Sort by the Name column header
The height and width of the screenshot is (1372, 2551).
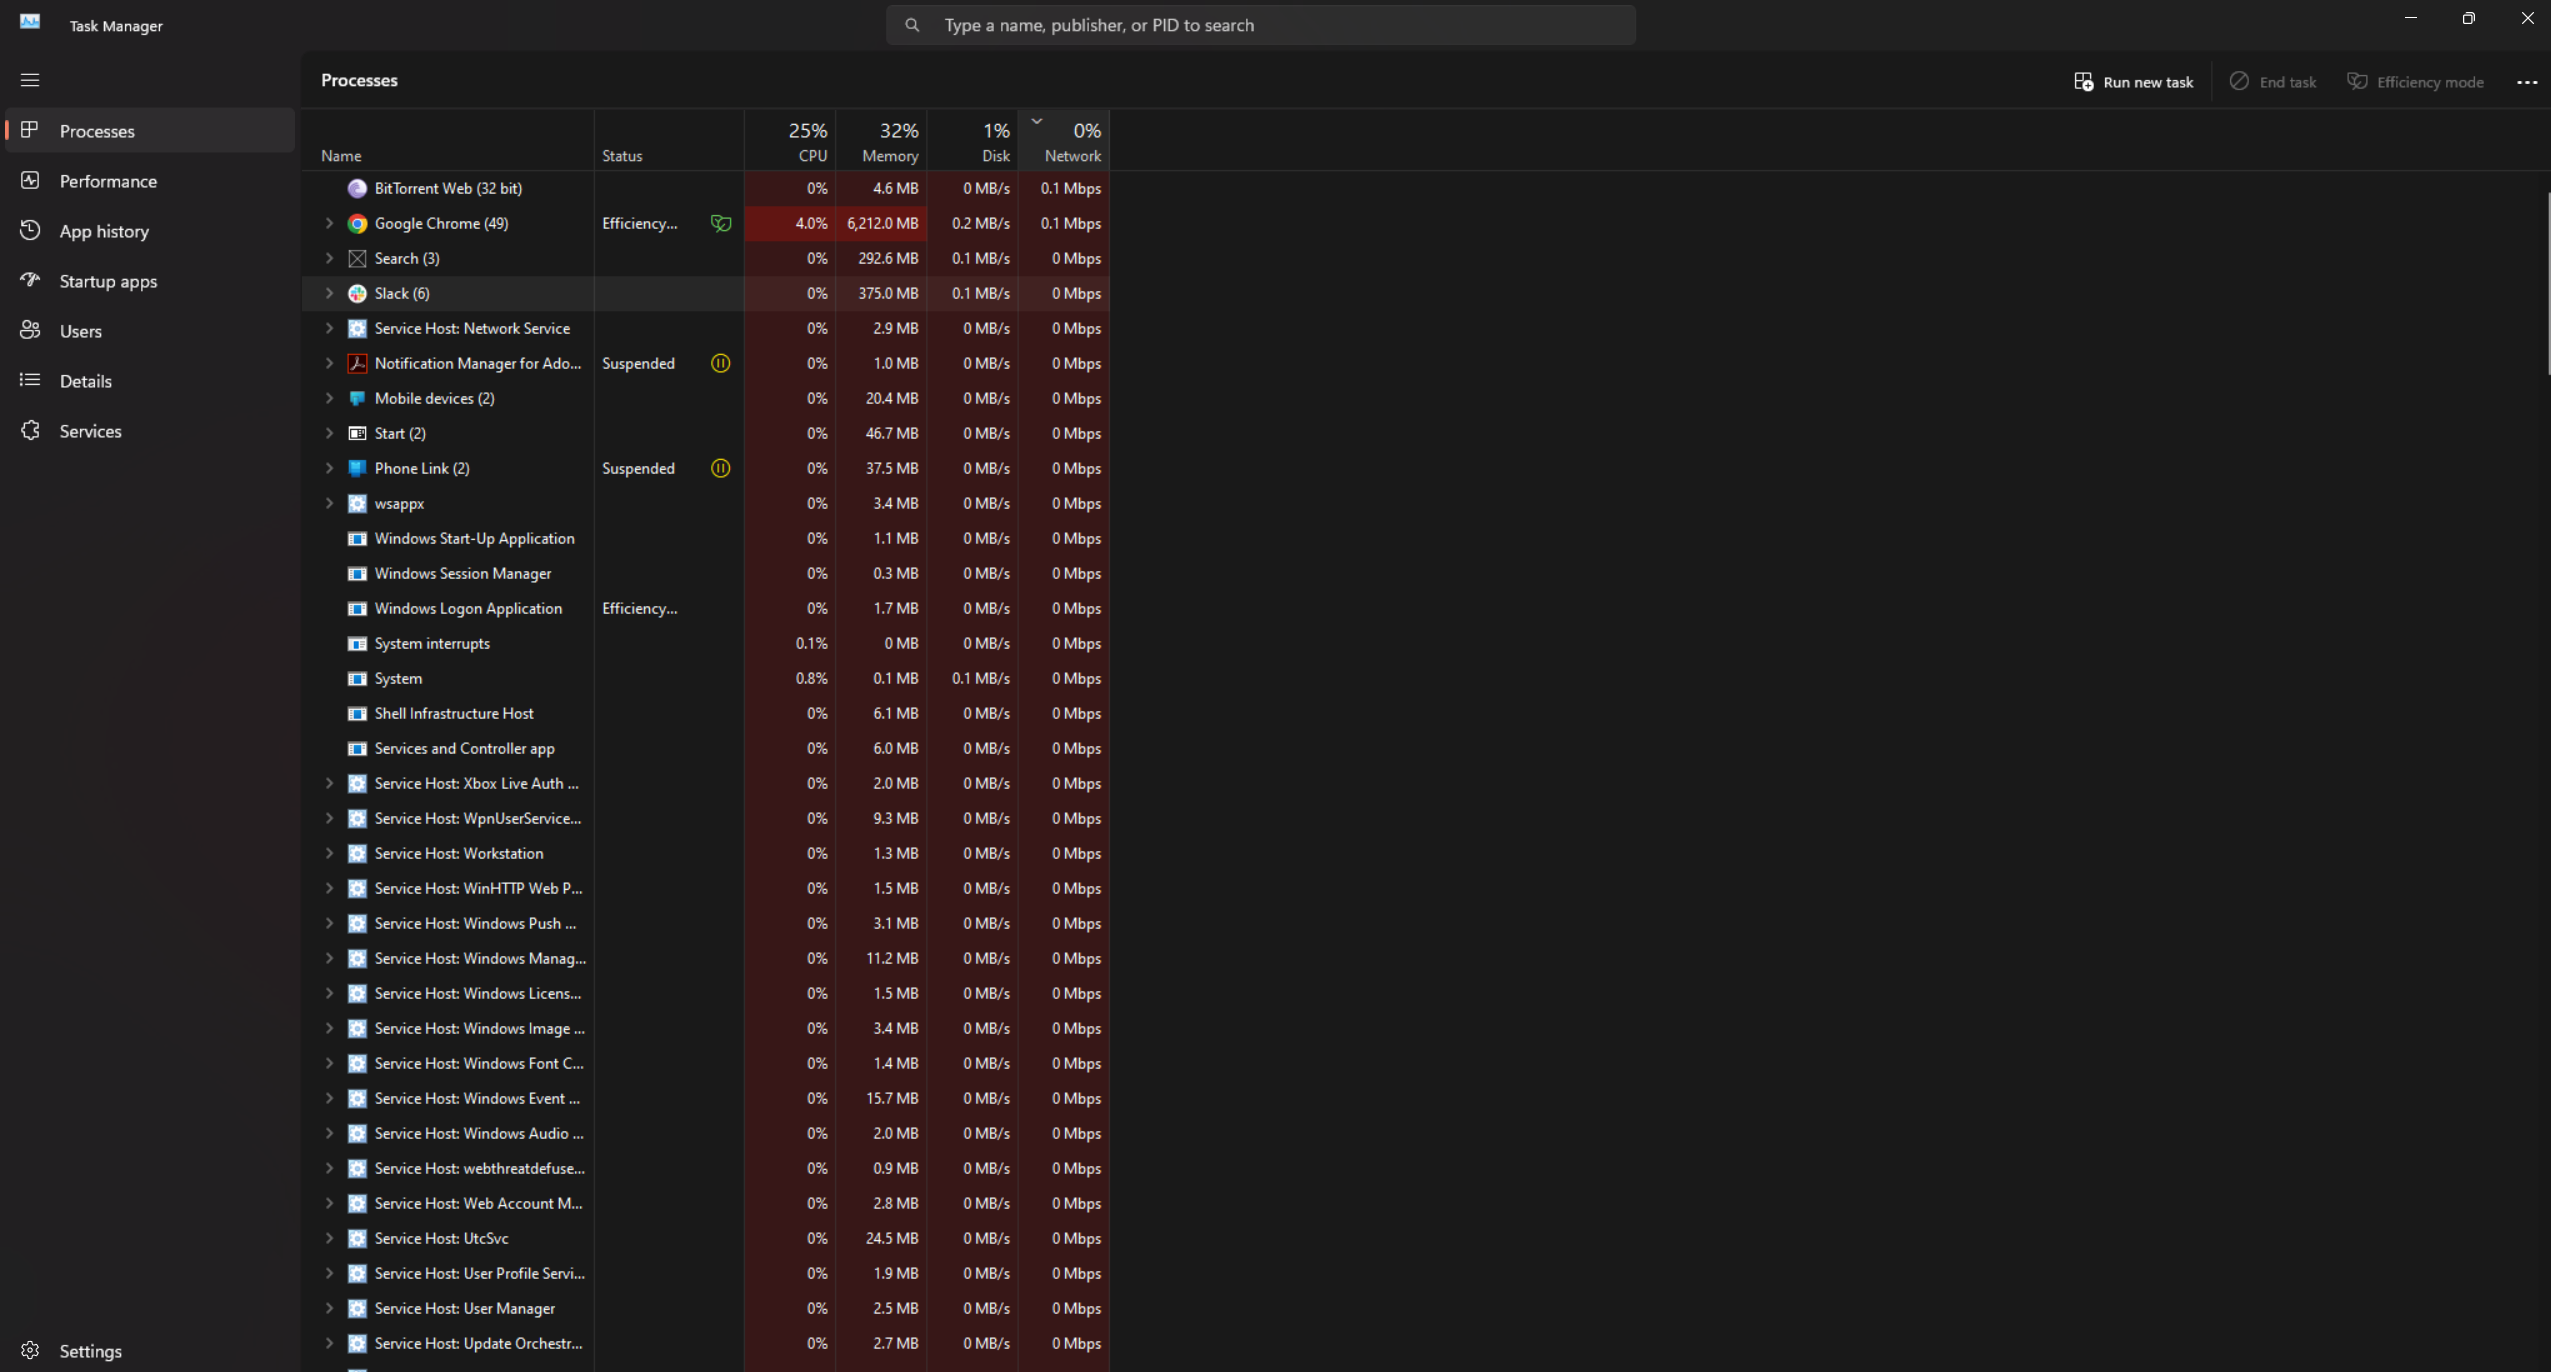(448, 140)
